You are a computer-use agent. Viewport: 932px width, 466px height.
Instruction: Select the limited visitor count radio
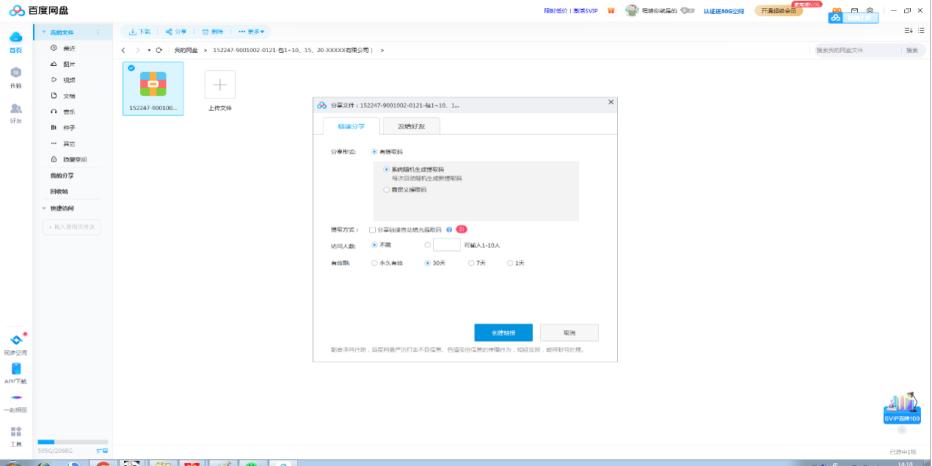point(427,244)
